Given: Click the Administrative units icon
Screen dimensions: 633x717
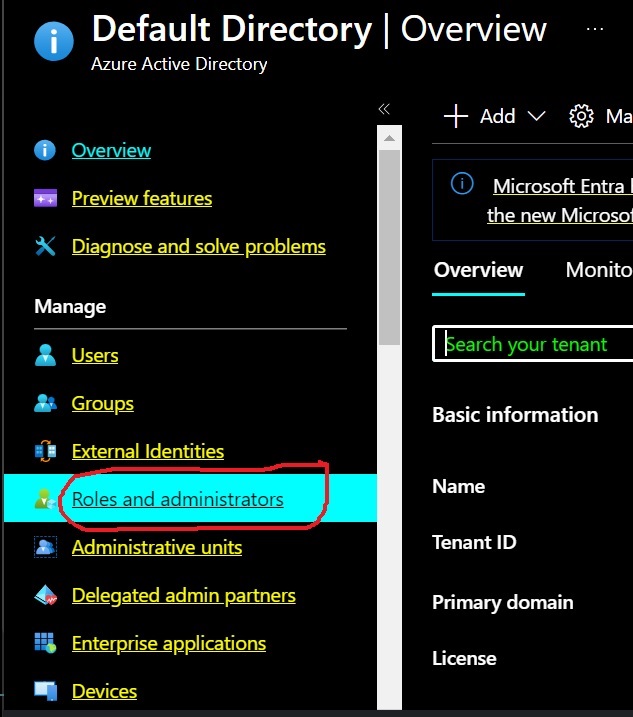Looking at the screenshot, I should coord(45,547).
